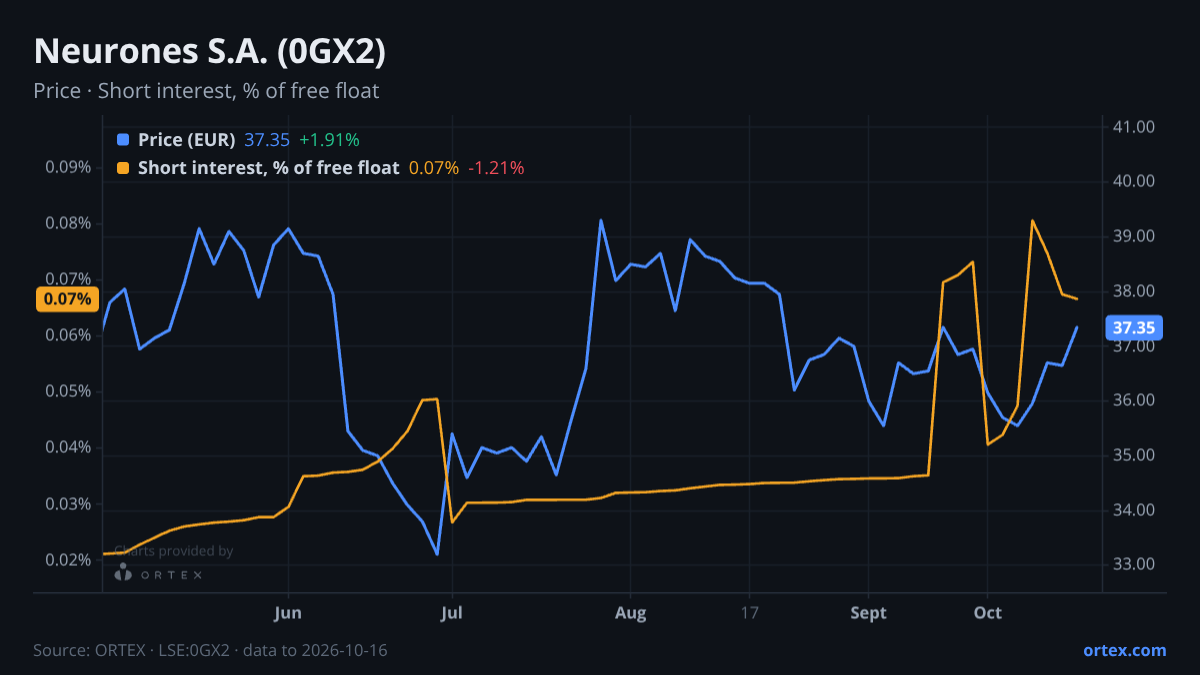Click the subtitle Price · Short interest text
This screenshot has height=675, width=1200.
point(206,91)
